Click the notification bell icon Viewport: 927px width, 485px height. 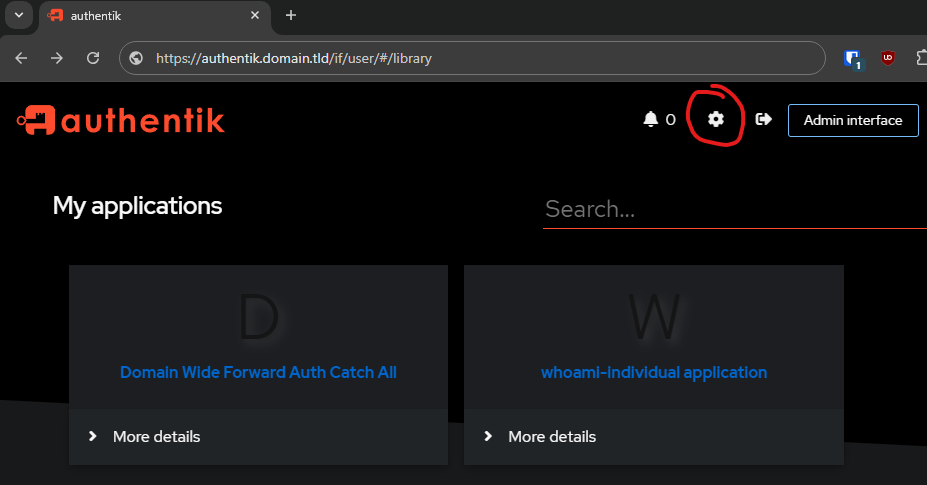(650, 119)
